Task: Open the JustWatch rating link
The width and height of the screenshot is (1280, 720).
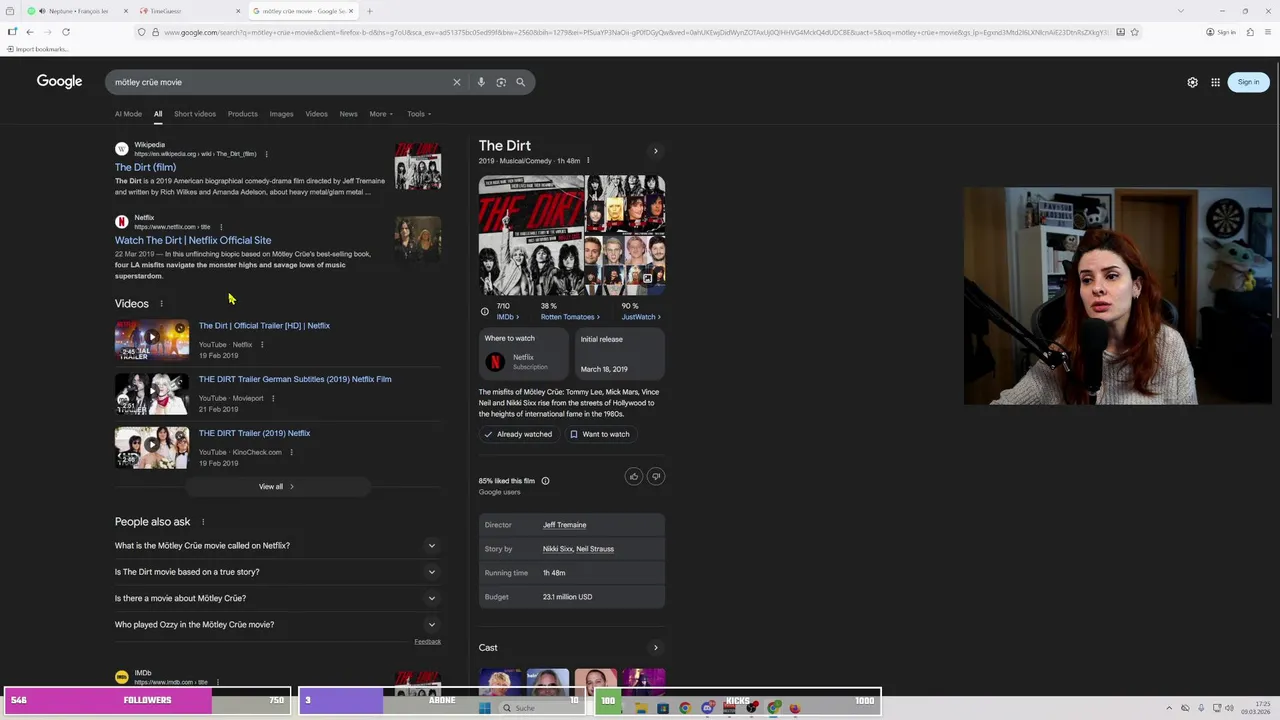Action: coord(641,317)
